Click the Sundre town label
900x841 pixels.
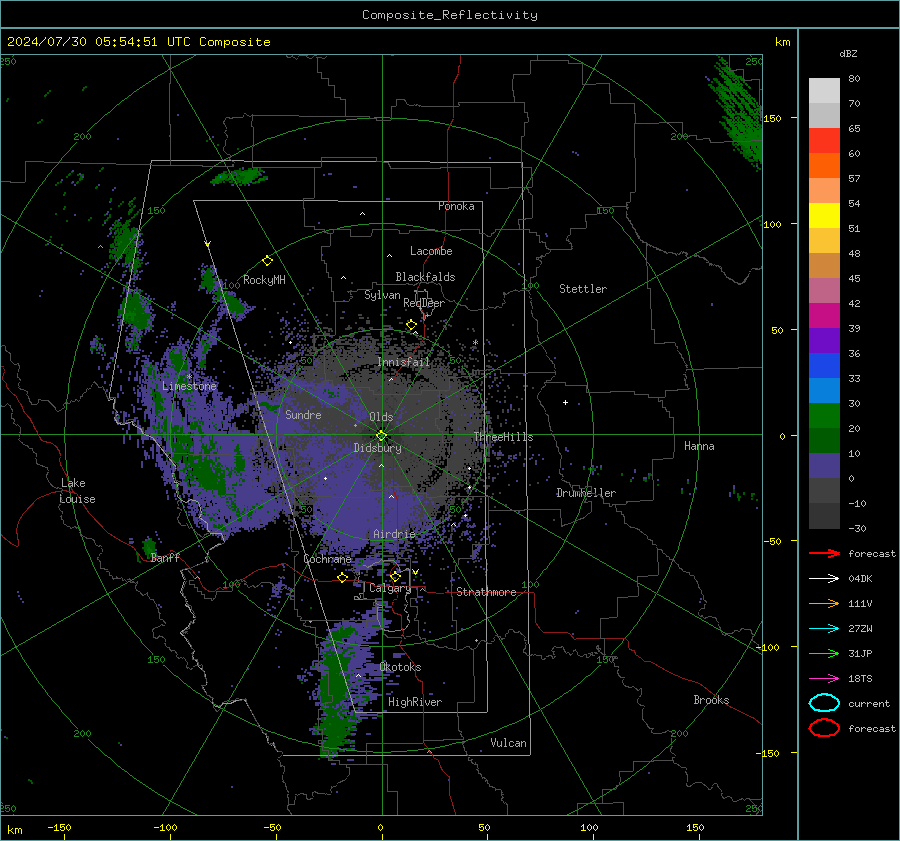(303, 414)
